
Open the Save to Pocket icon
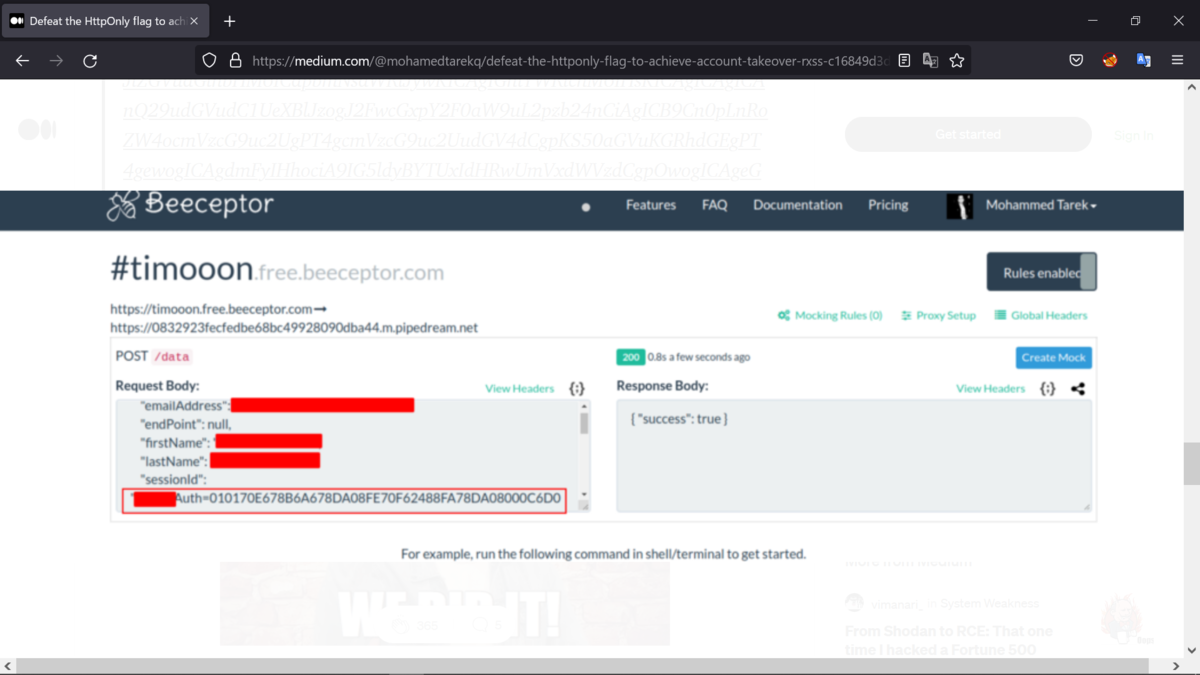pyautogui.click(x=1076, y=61)
